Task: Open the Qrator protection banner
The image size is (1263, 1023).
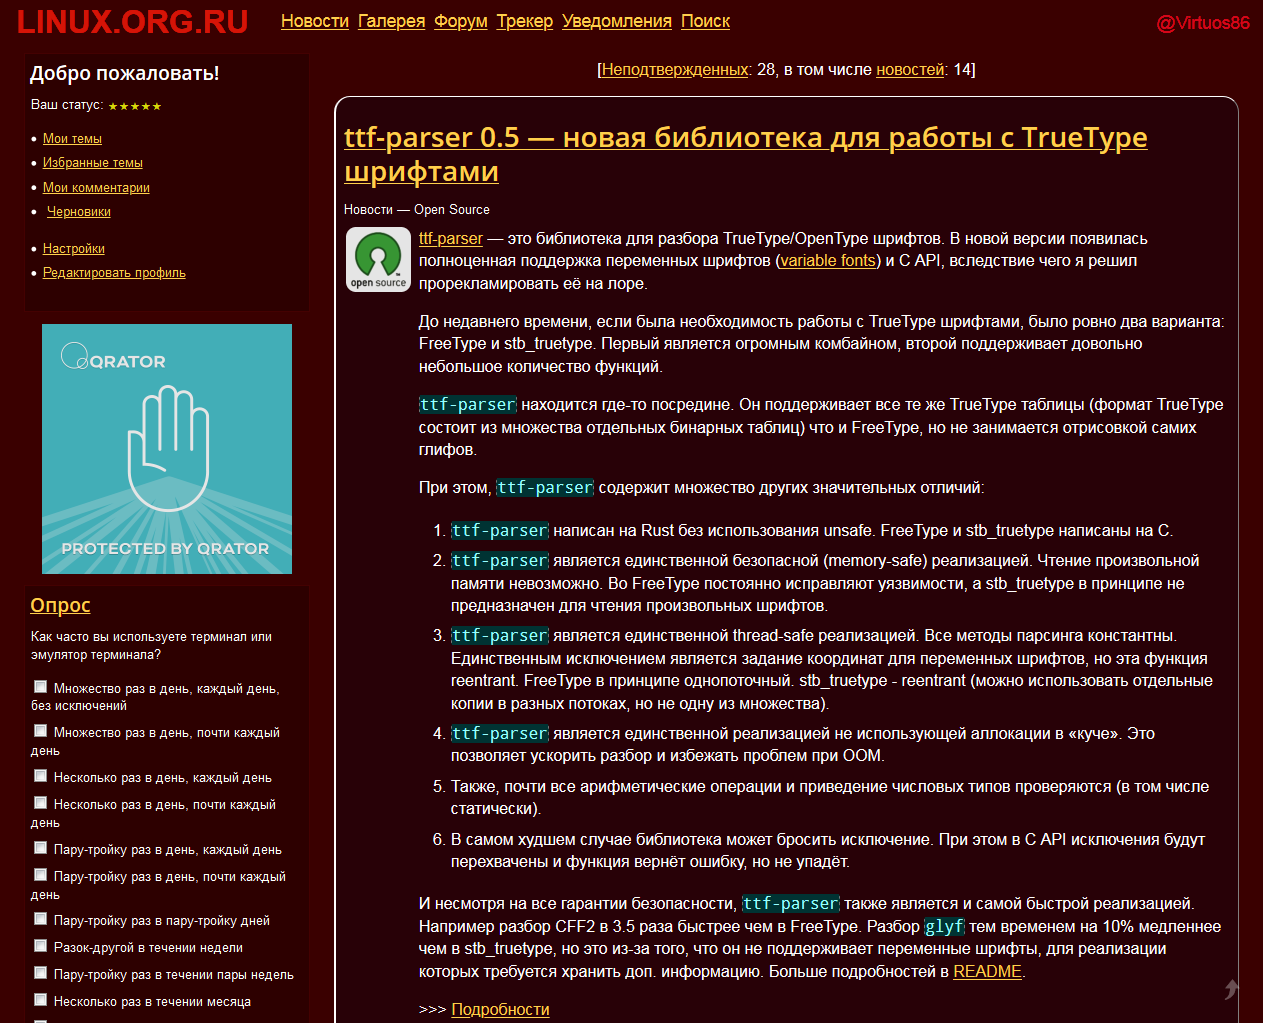Action: pyautogui.click(x=167, y=449)
